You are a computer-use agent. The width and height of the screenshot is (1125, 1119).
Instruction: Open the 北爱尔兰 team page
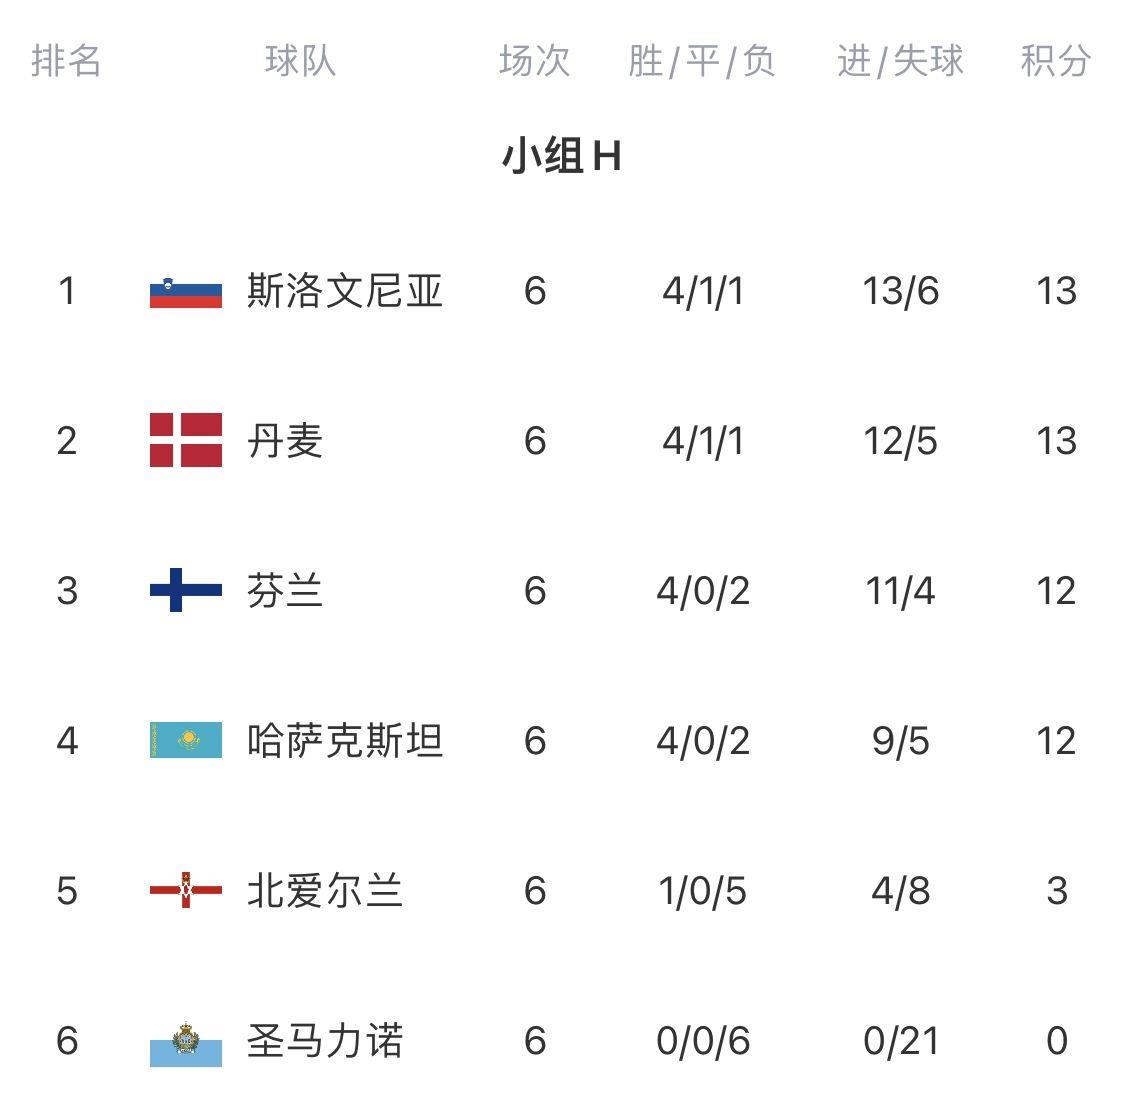[x=324, y=891]
